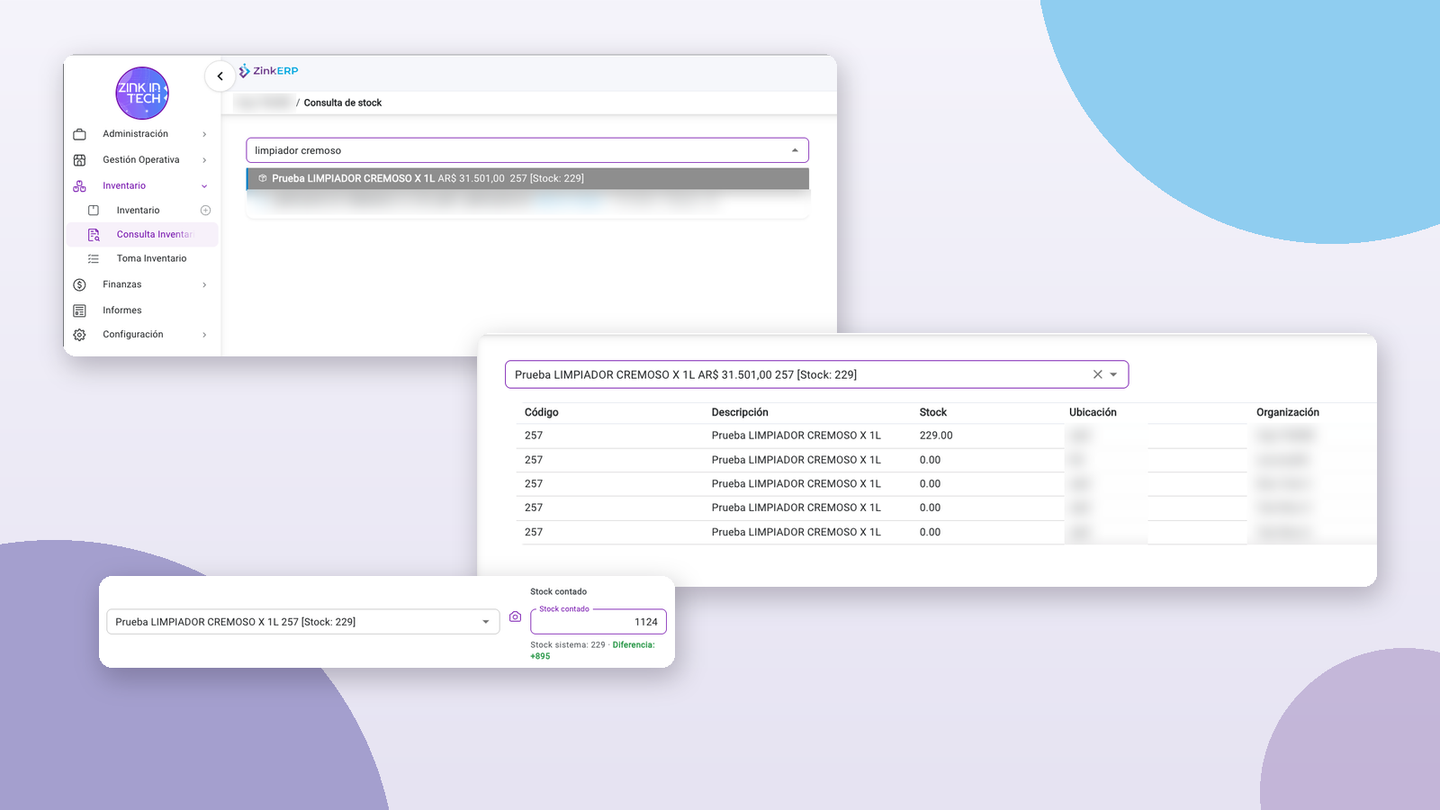Expand the Finanzas menu chevron
This screenshot has width=1440, height=810.
point(204,285)
